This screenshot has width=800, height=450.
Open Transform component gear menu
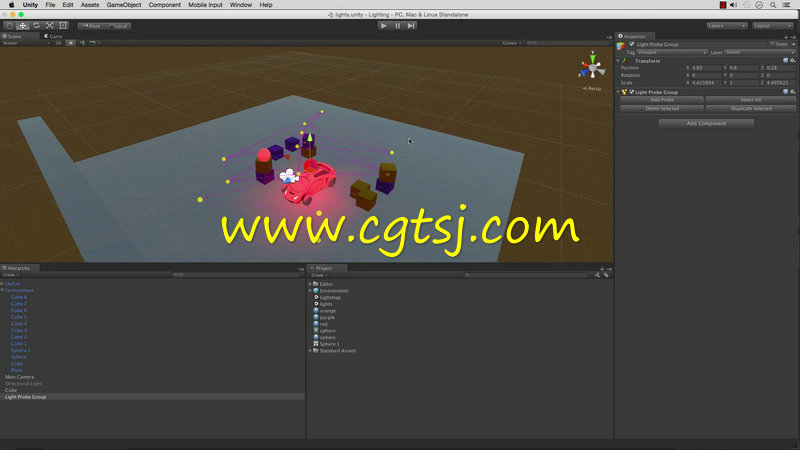(x=793, y=61)
